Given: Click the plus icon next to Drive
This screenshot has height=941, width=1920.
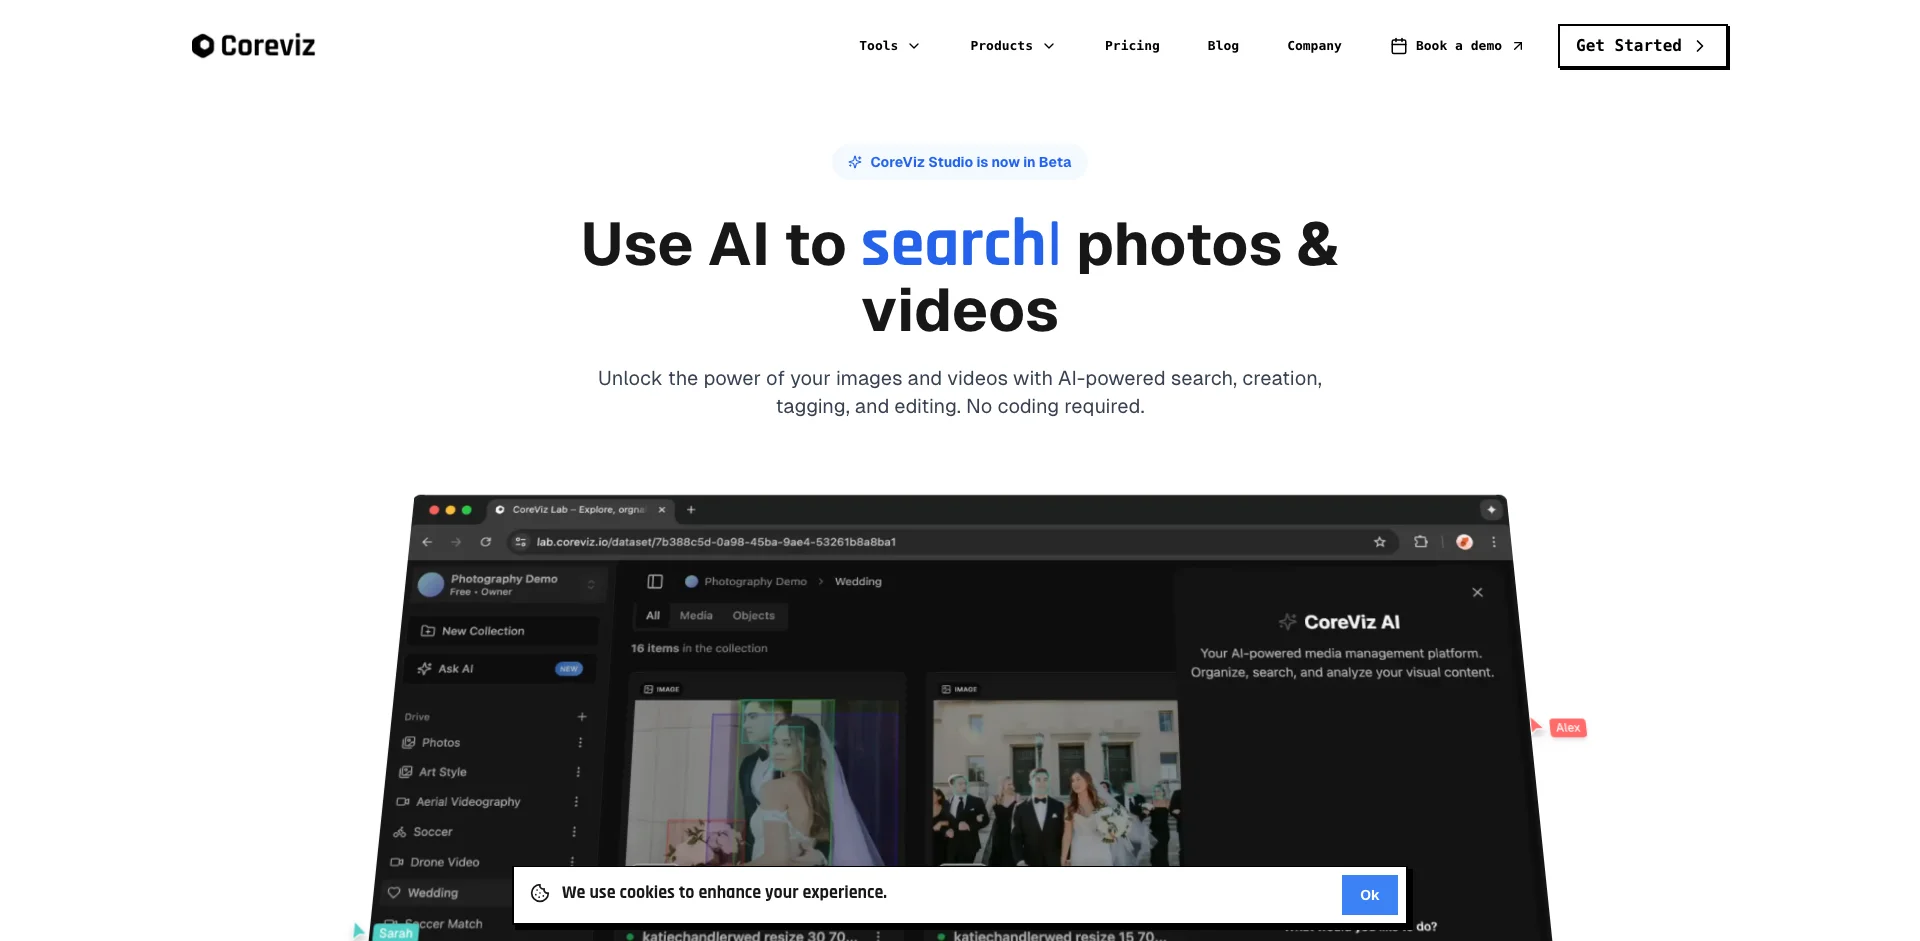Looking at the screenshot, I should click(x=582, y=717).
